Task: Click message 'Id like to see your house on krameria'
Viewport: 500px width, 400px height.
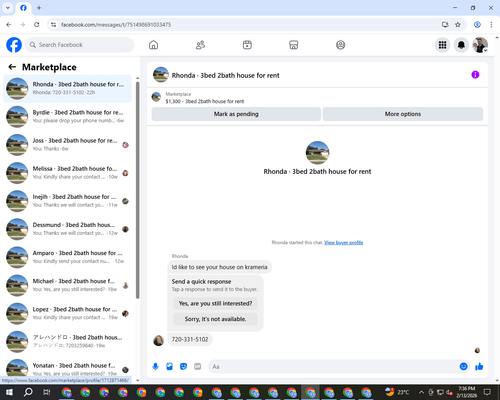Action: (x=219, y=267)
